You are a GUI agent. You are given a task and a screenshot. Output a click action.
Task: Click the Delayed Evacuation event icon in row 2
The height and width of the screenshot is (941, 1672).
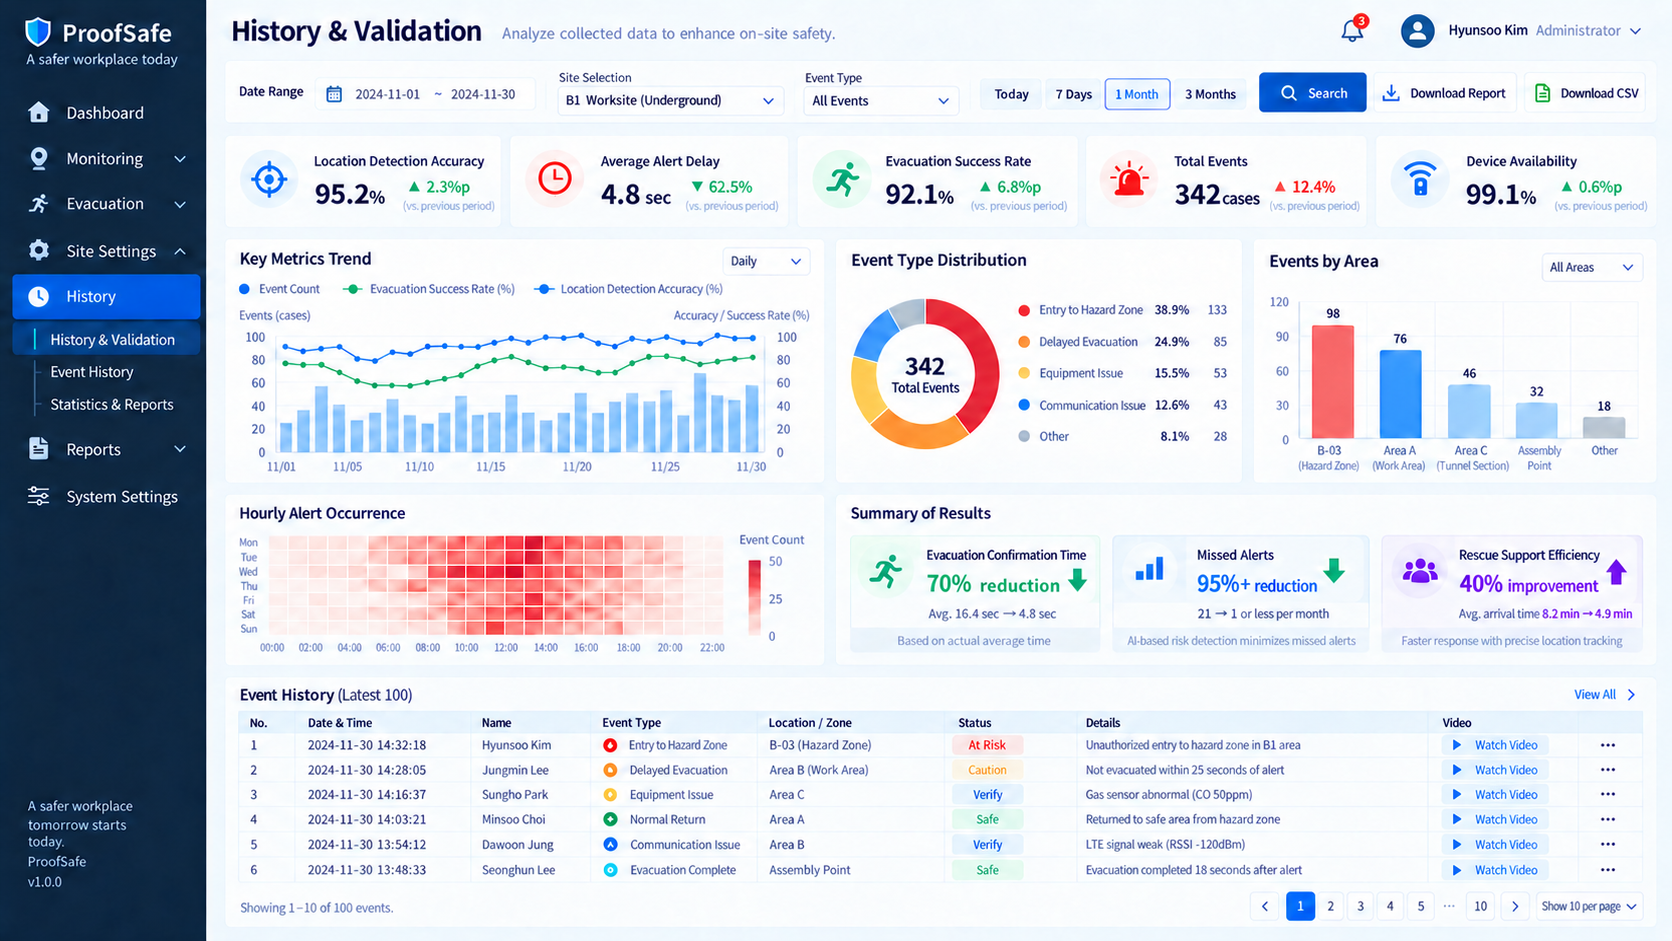(x=610, y=770)
